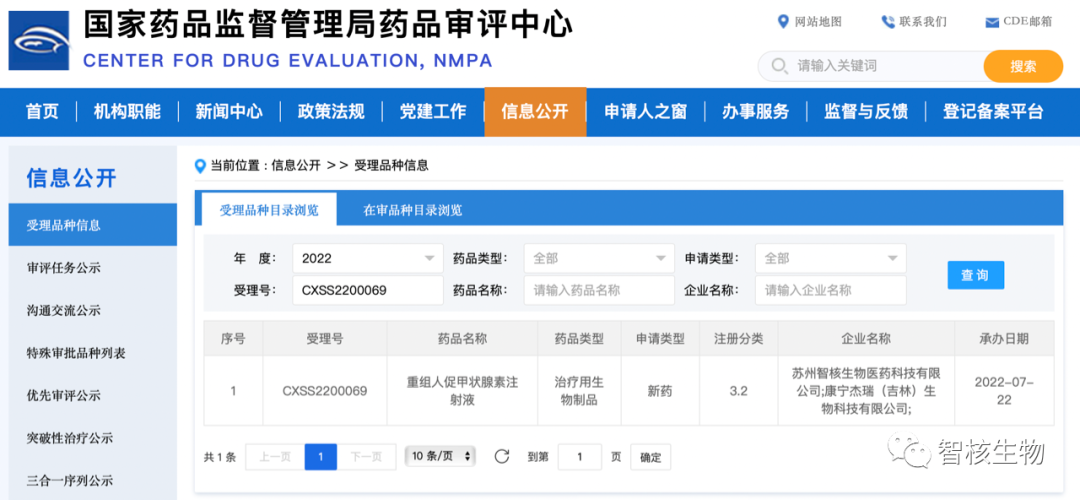This screenshot has width=1080, height=500.
Task: Click the CDE fish logo
Action: pos(39,41)
